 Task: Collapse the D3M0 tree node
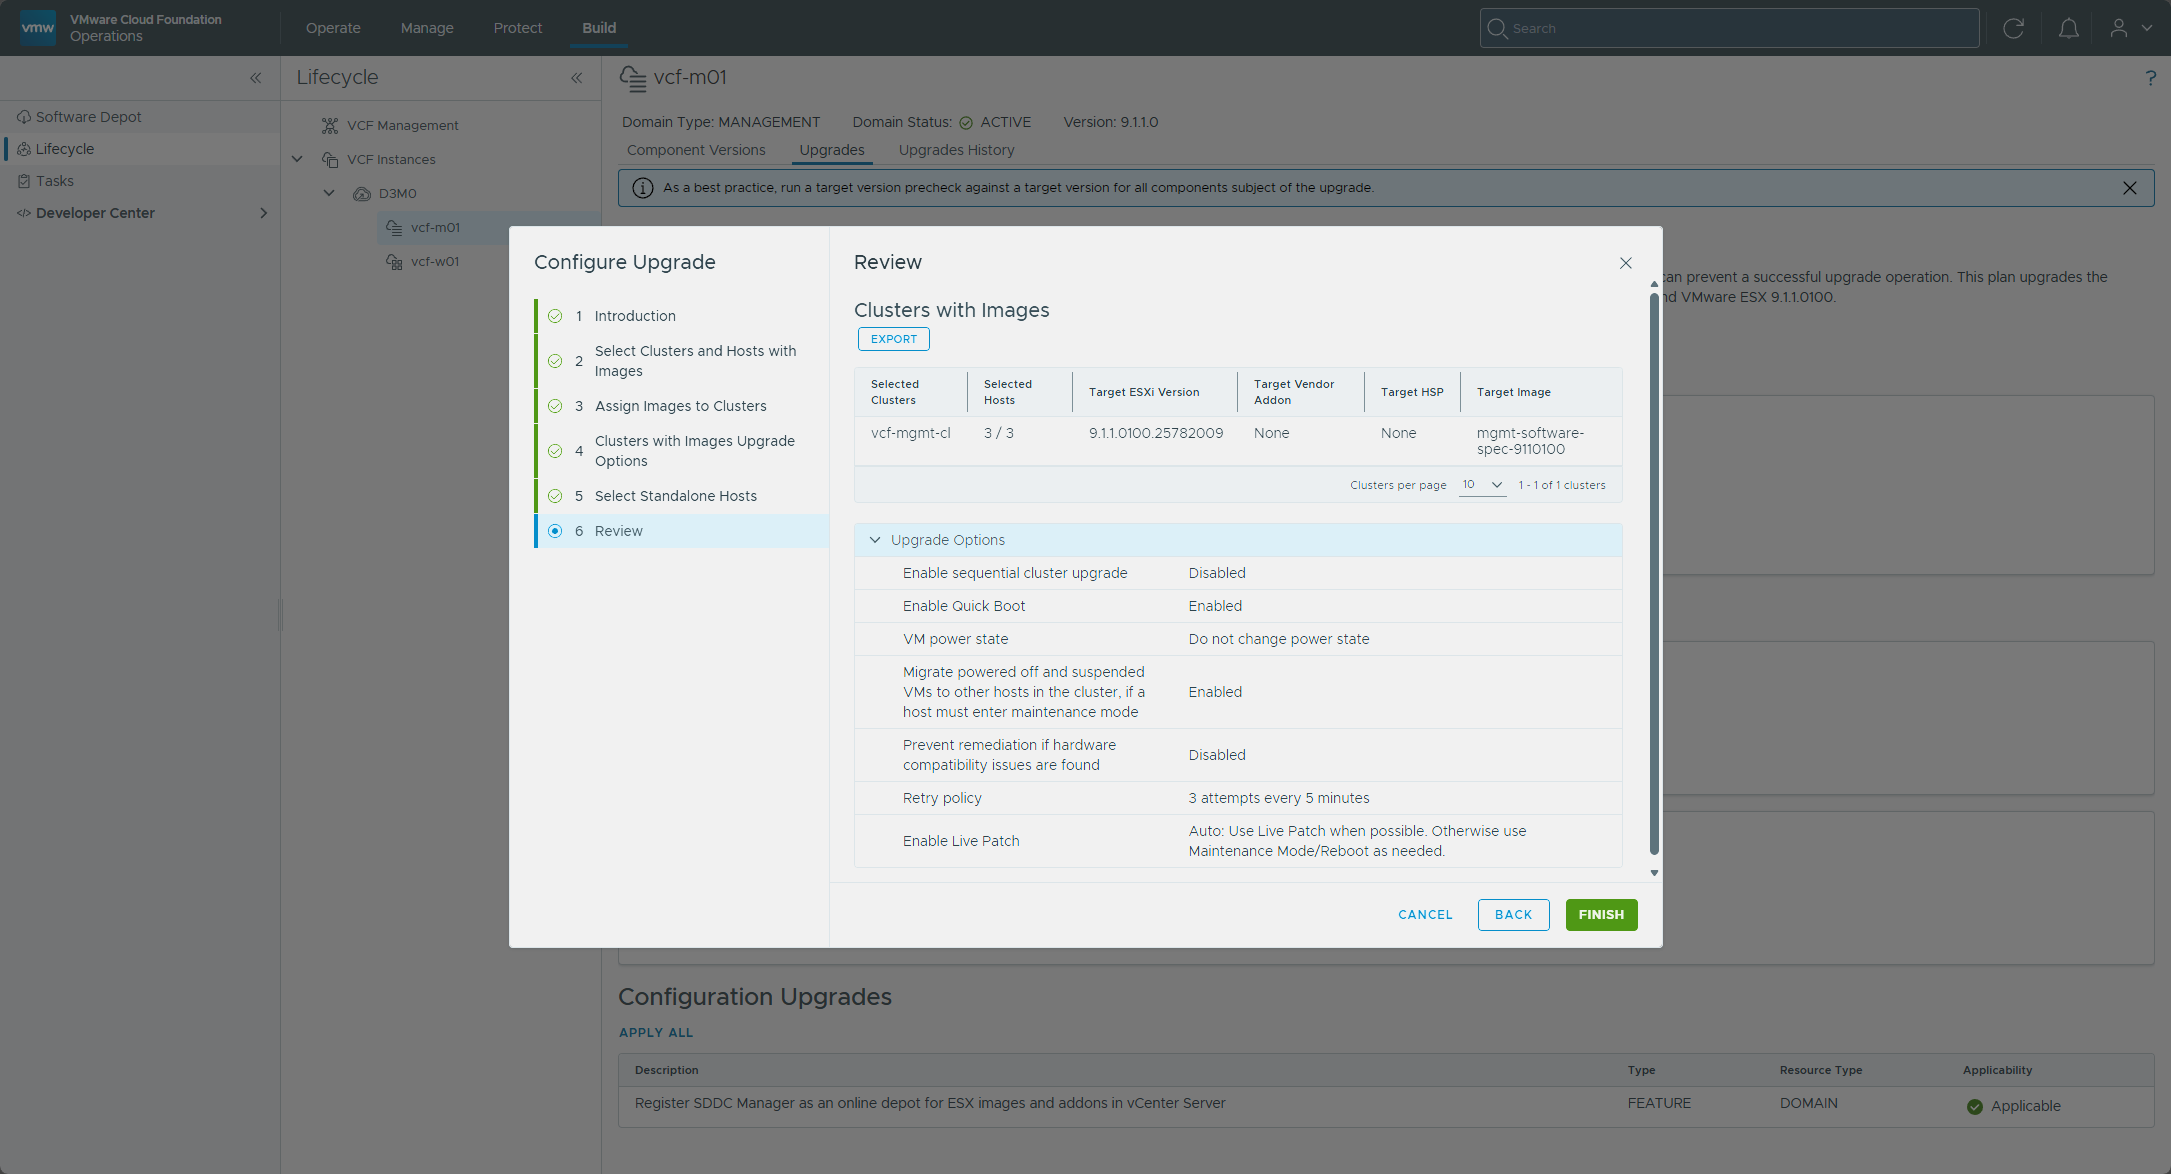(329, 193)
